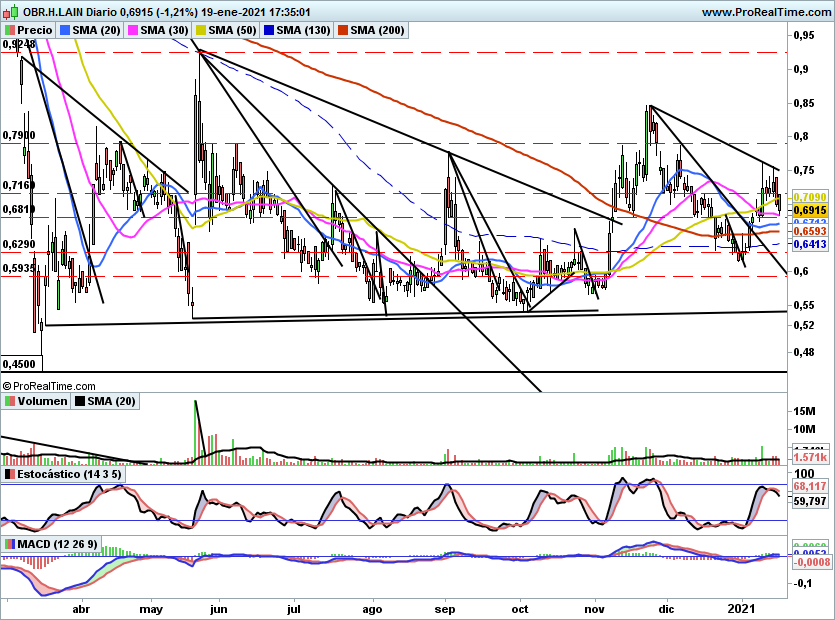Select the Precio legend label

(35, 30)
